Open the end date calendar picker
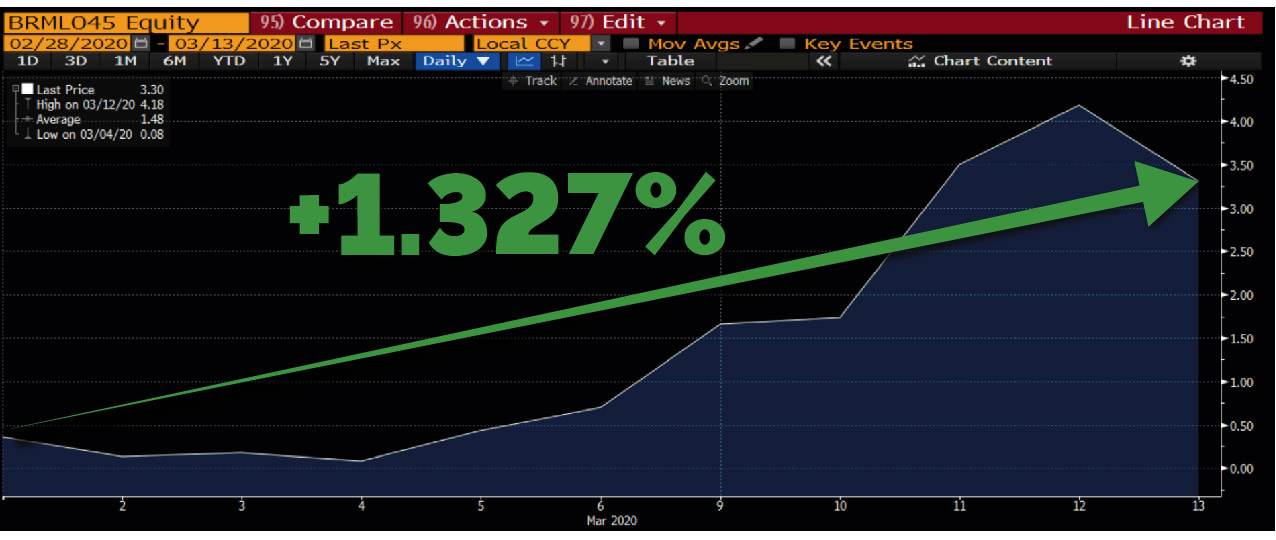Screen dimensions: 1276x540 click(x=305, y=44)
